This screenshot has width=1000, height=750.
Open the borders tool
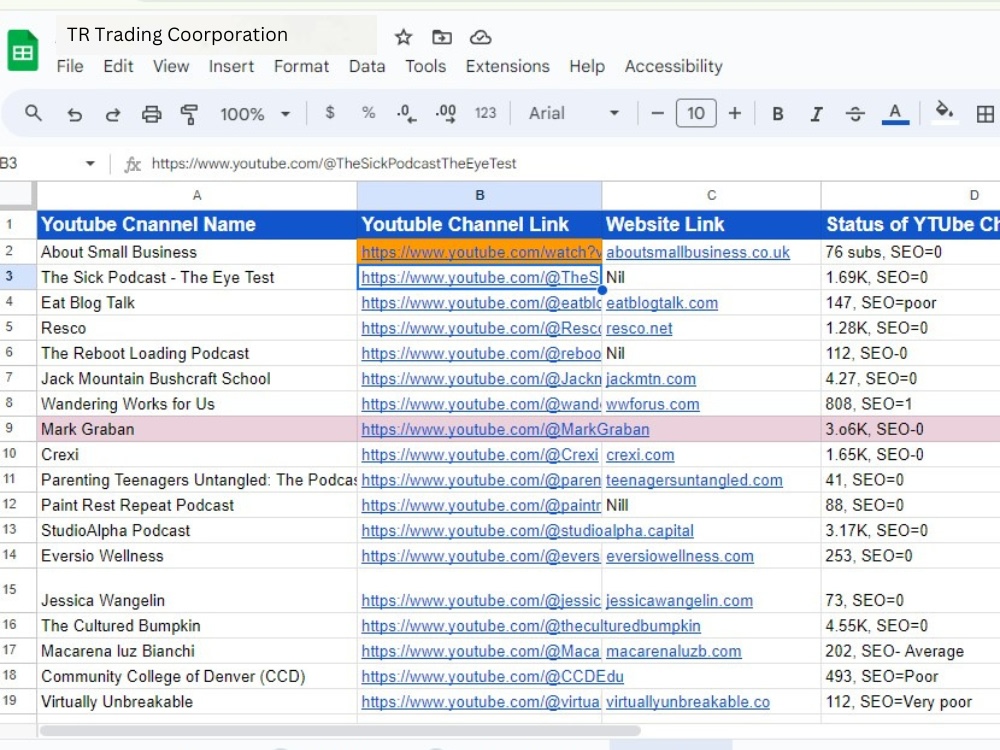point(985,114)
